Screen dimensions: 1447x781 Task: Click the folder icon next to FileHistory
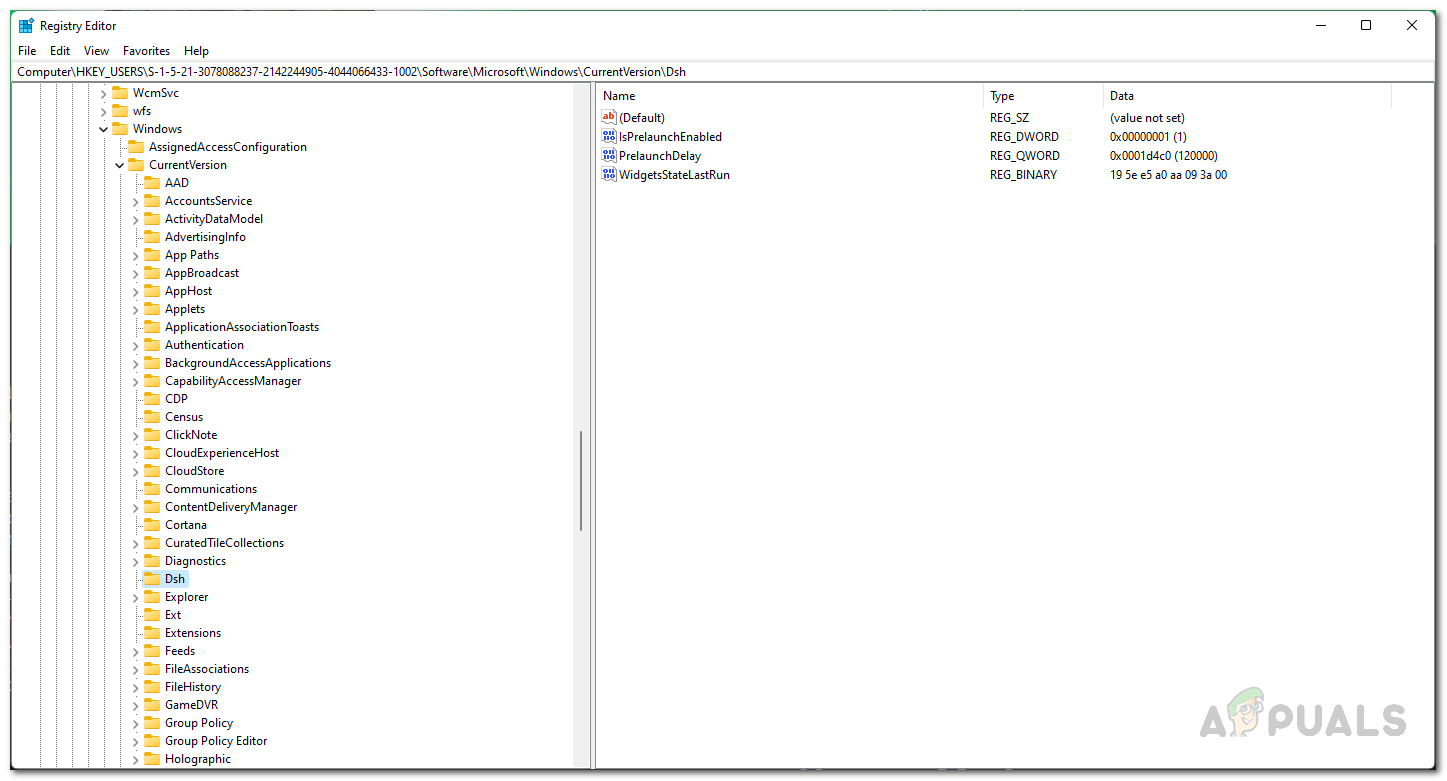coord(152,687)
